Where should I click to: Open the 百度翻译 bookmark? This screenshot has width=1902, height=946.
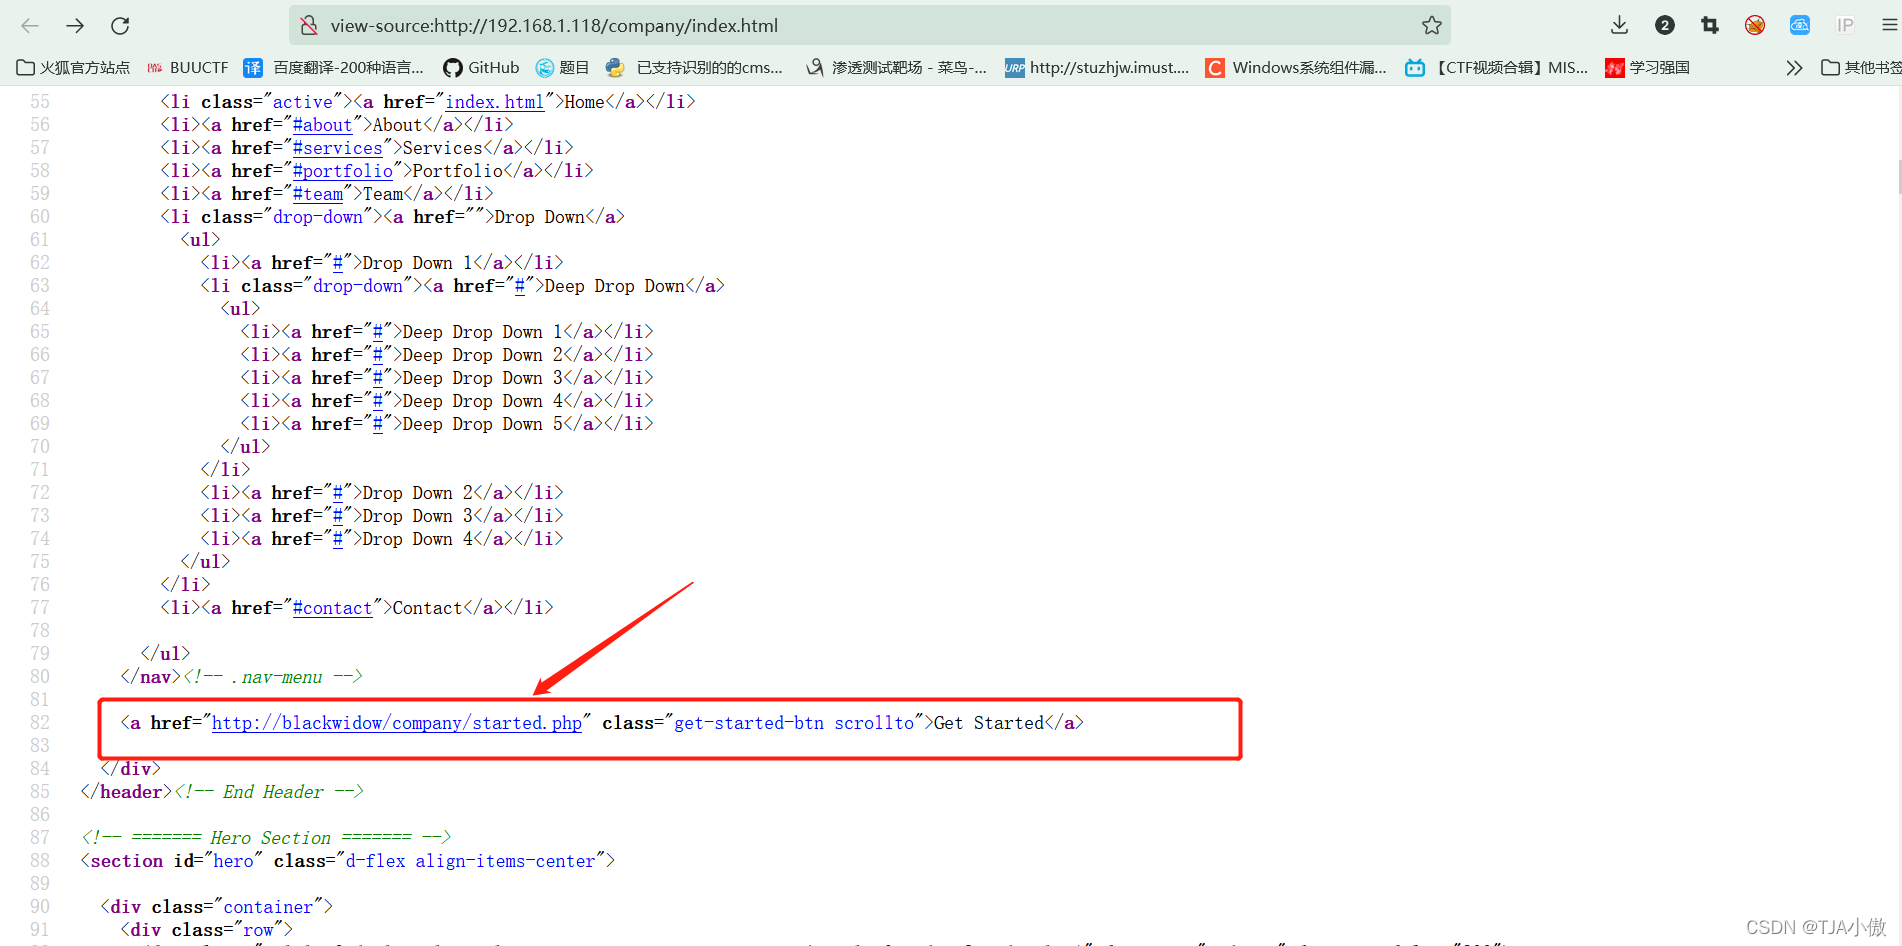click(334, 68)
